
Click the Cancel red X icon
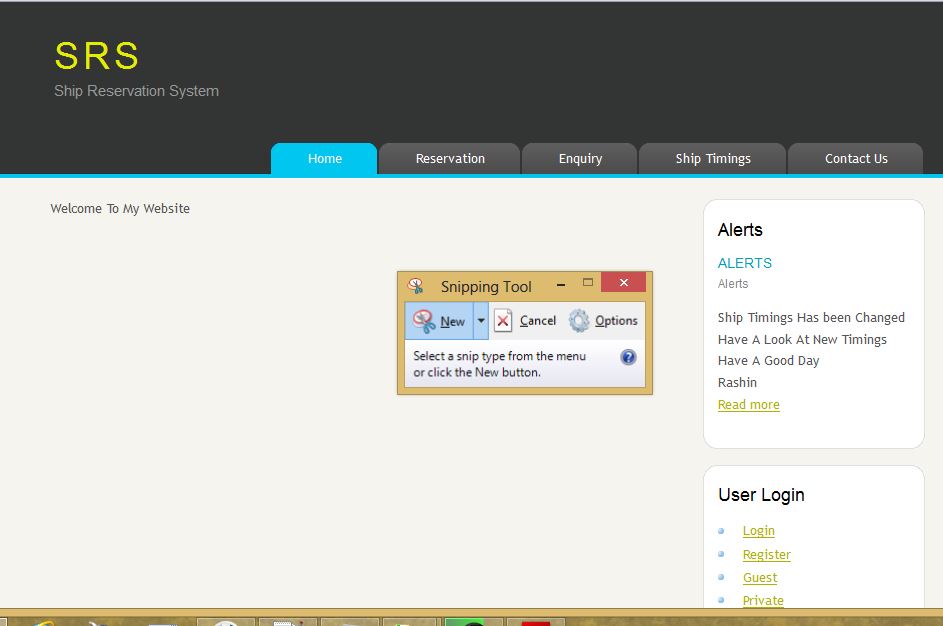pos(503,321)
